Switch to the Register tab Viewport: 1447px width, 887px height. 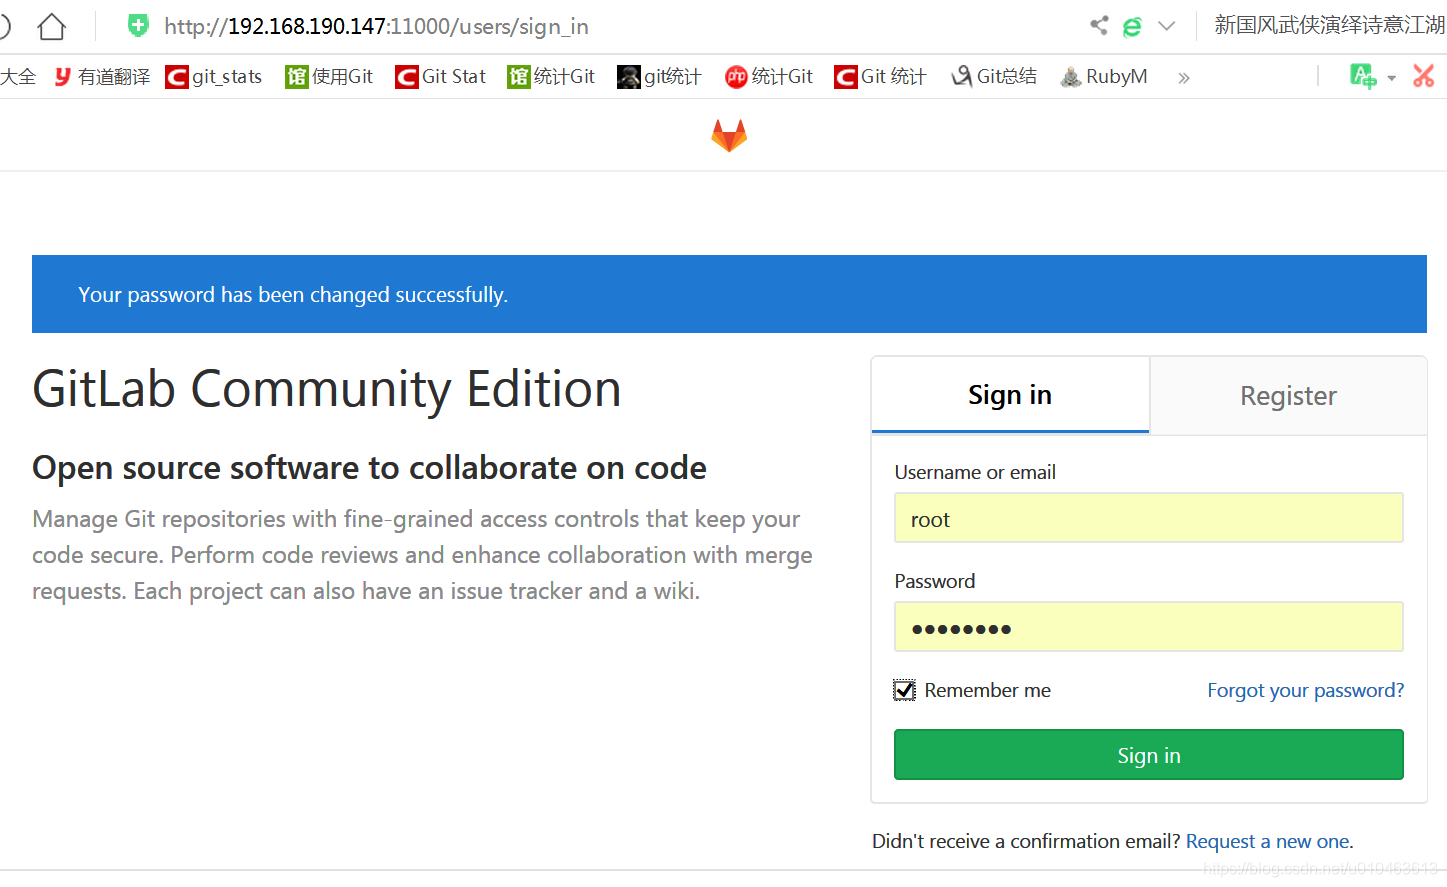pos(1288,396)
